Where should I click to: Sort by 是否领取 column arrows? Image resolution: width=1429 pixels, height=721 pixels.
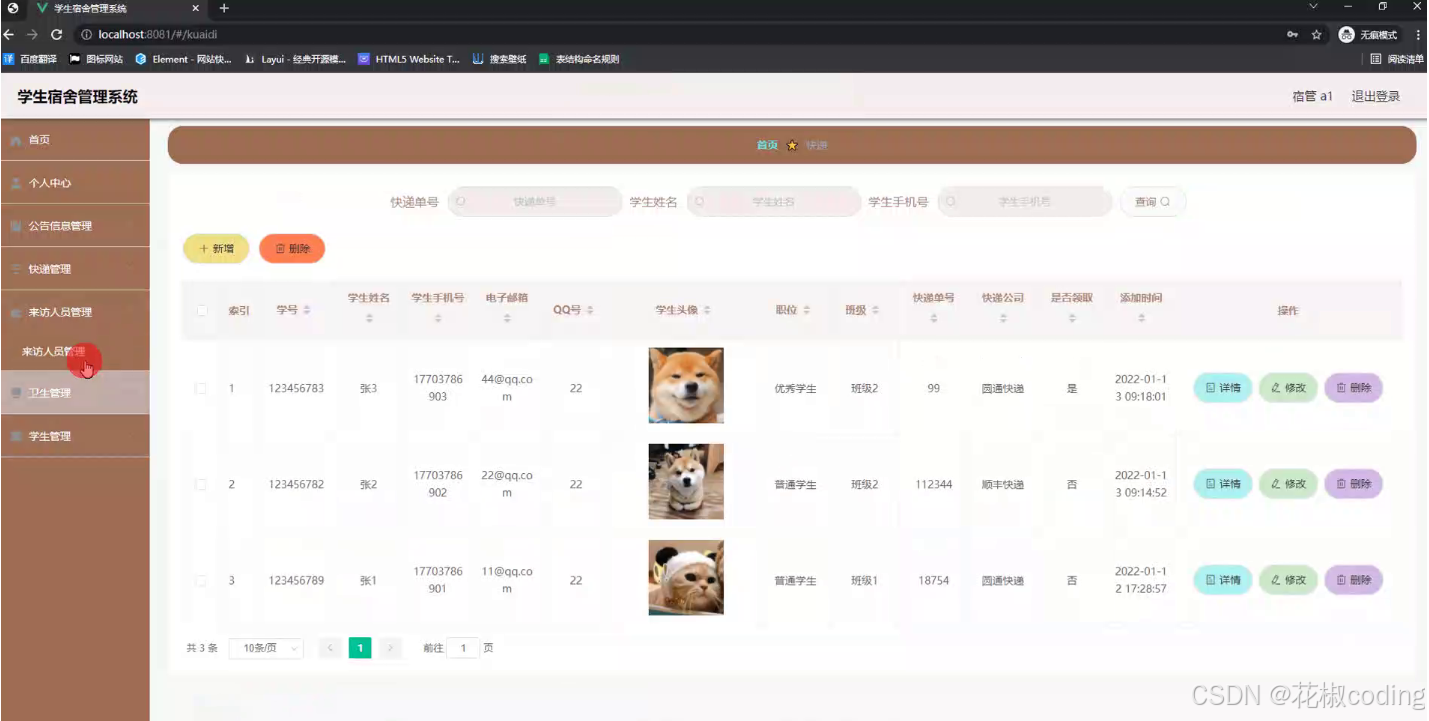[1071, 319]
